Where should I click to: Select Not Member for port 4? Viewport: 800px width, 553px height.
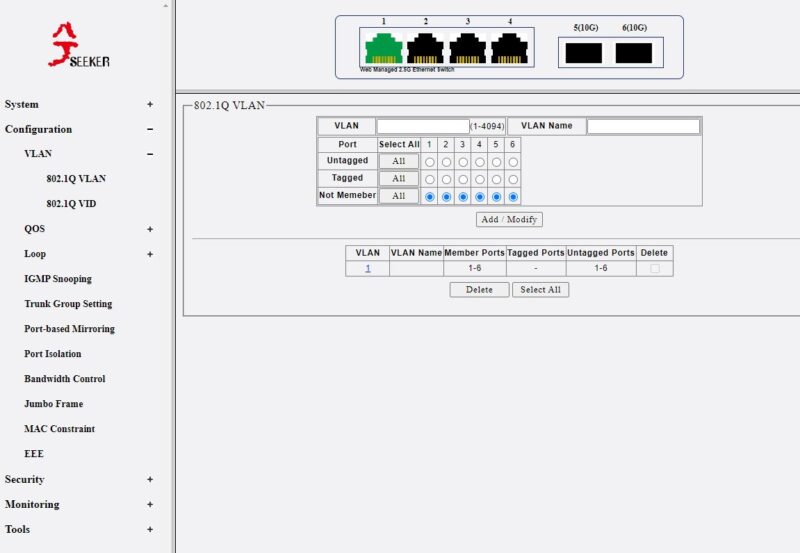coord(480,197)
